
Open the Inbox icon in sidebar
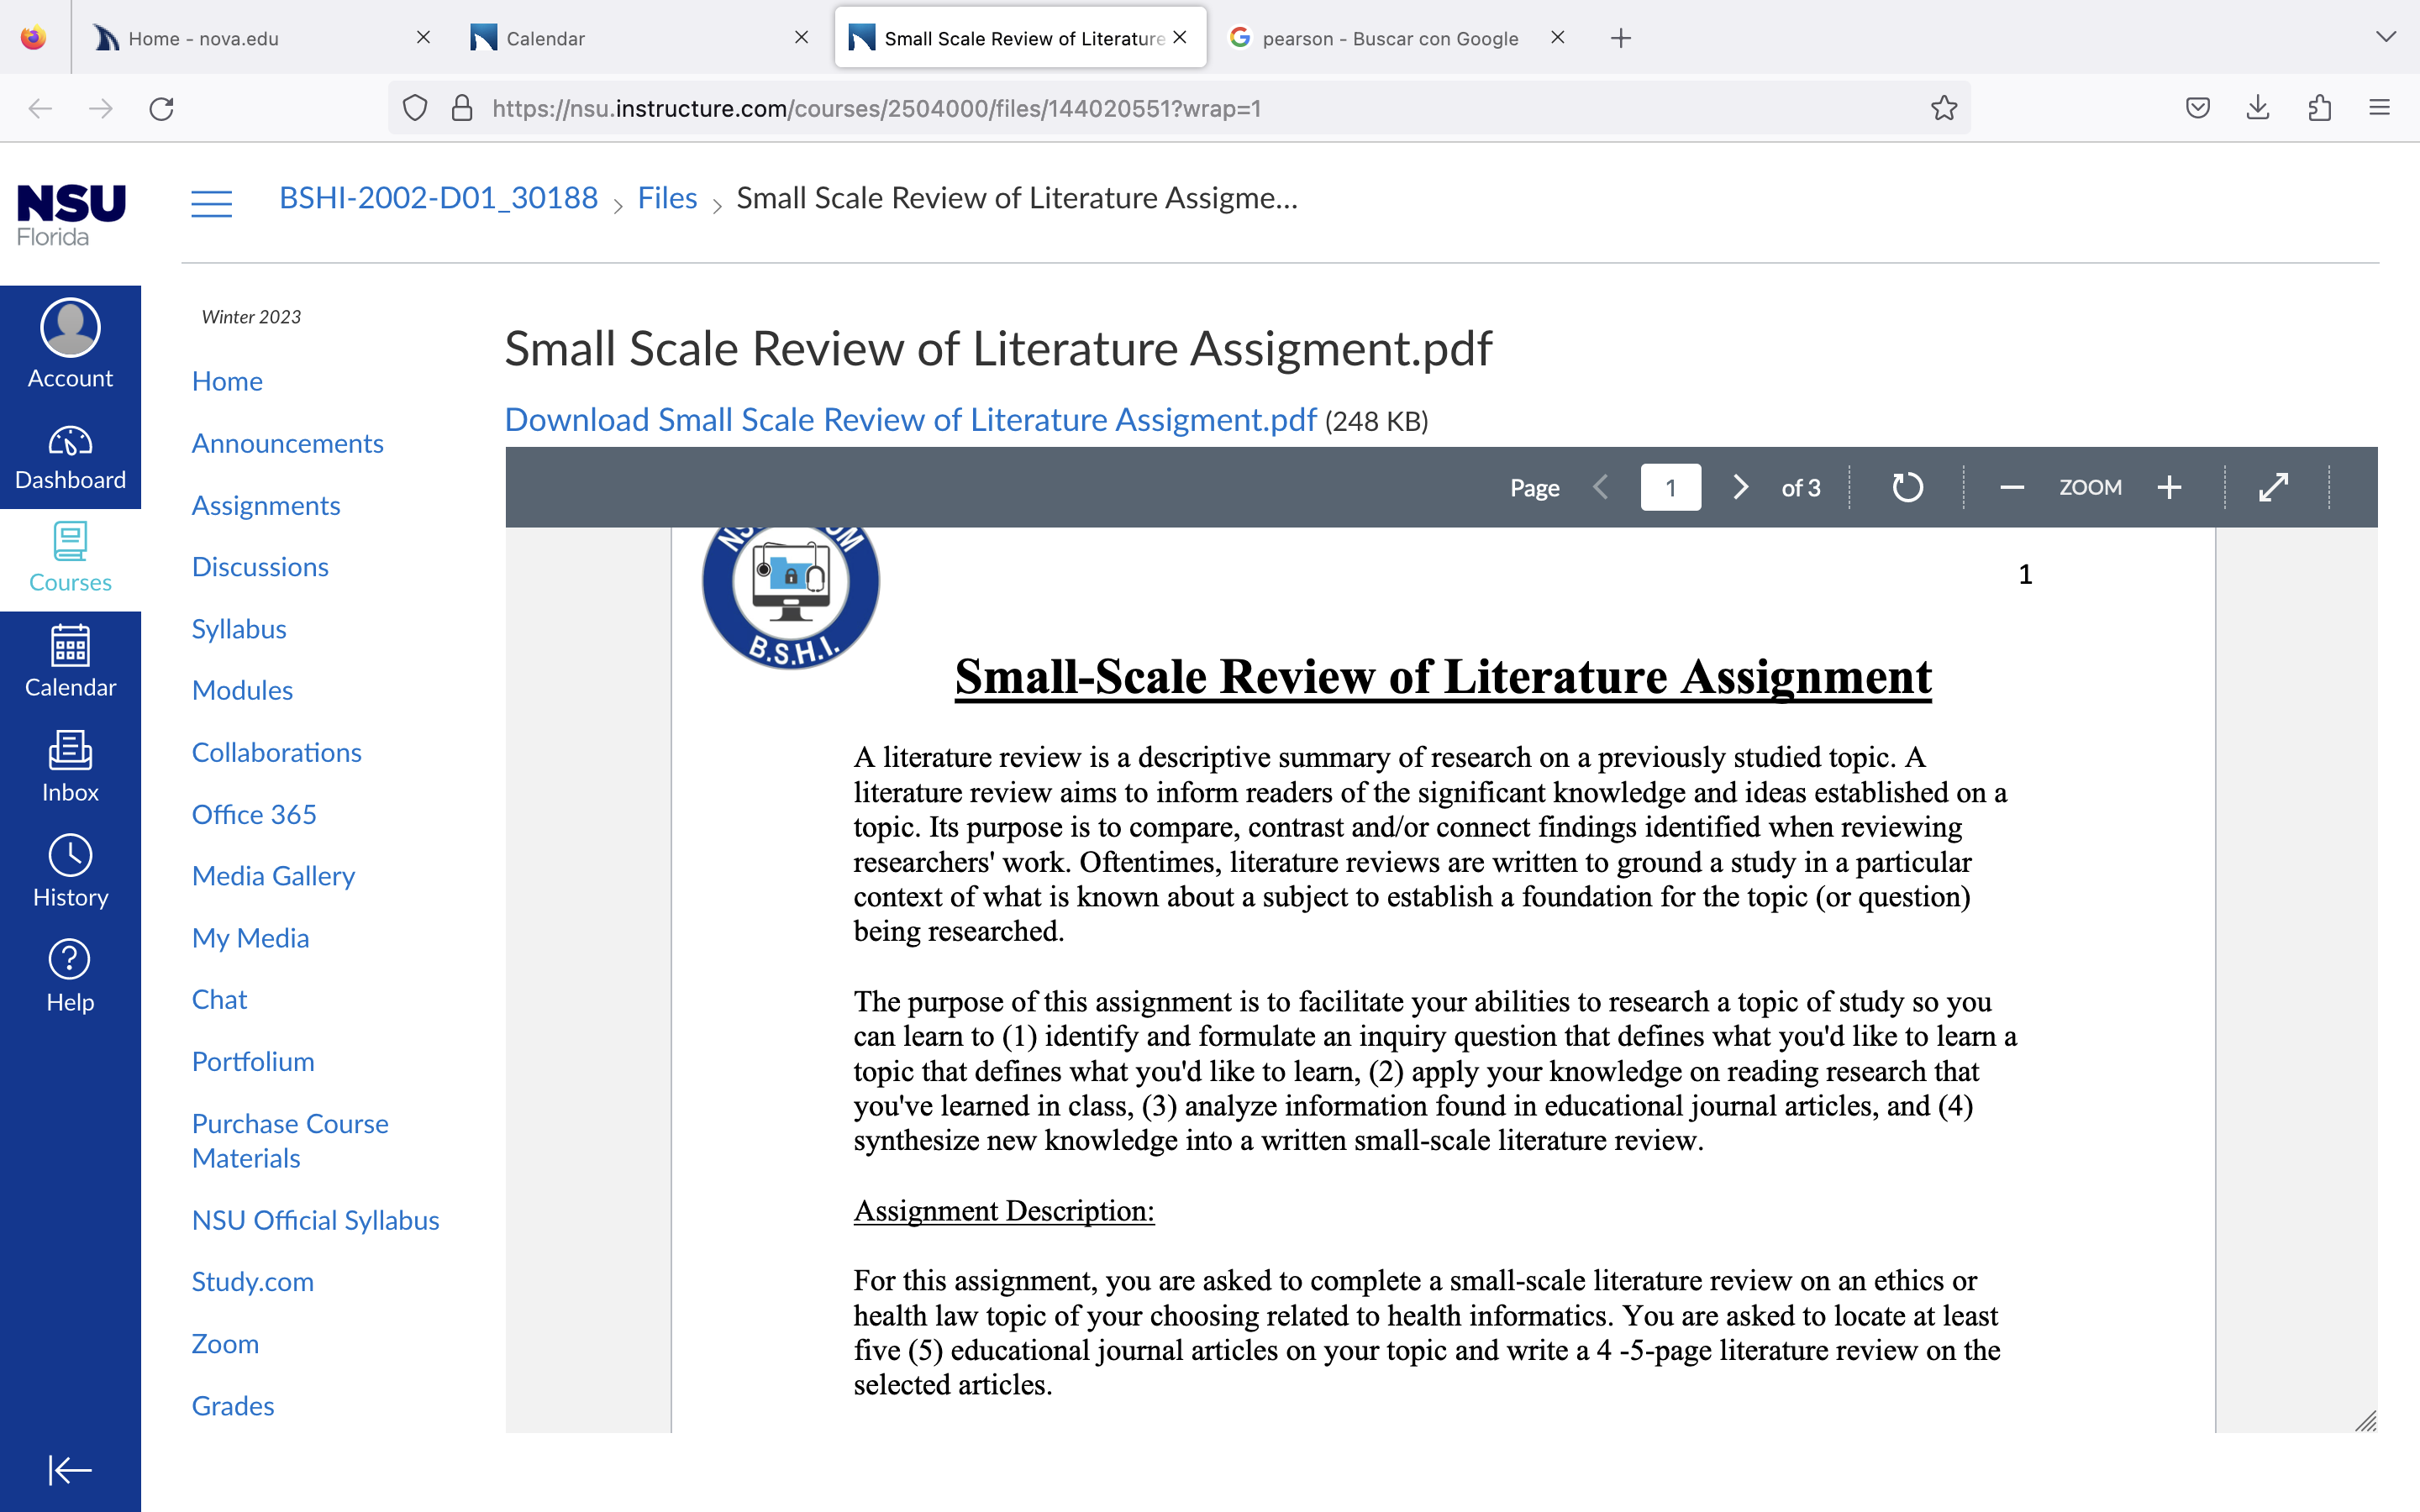click(70, 750)
